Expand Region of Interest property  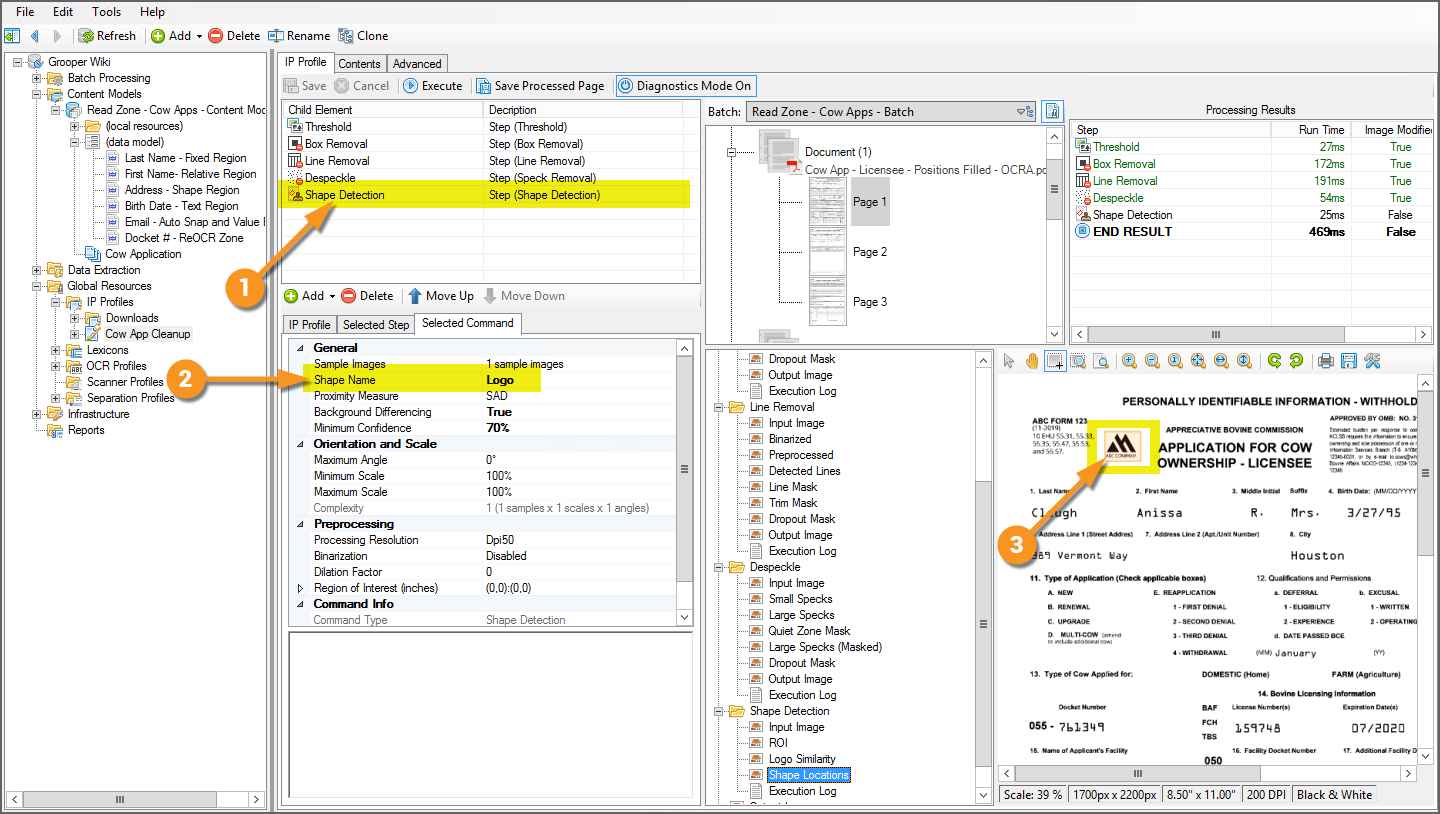(300, 588)
